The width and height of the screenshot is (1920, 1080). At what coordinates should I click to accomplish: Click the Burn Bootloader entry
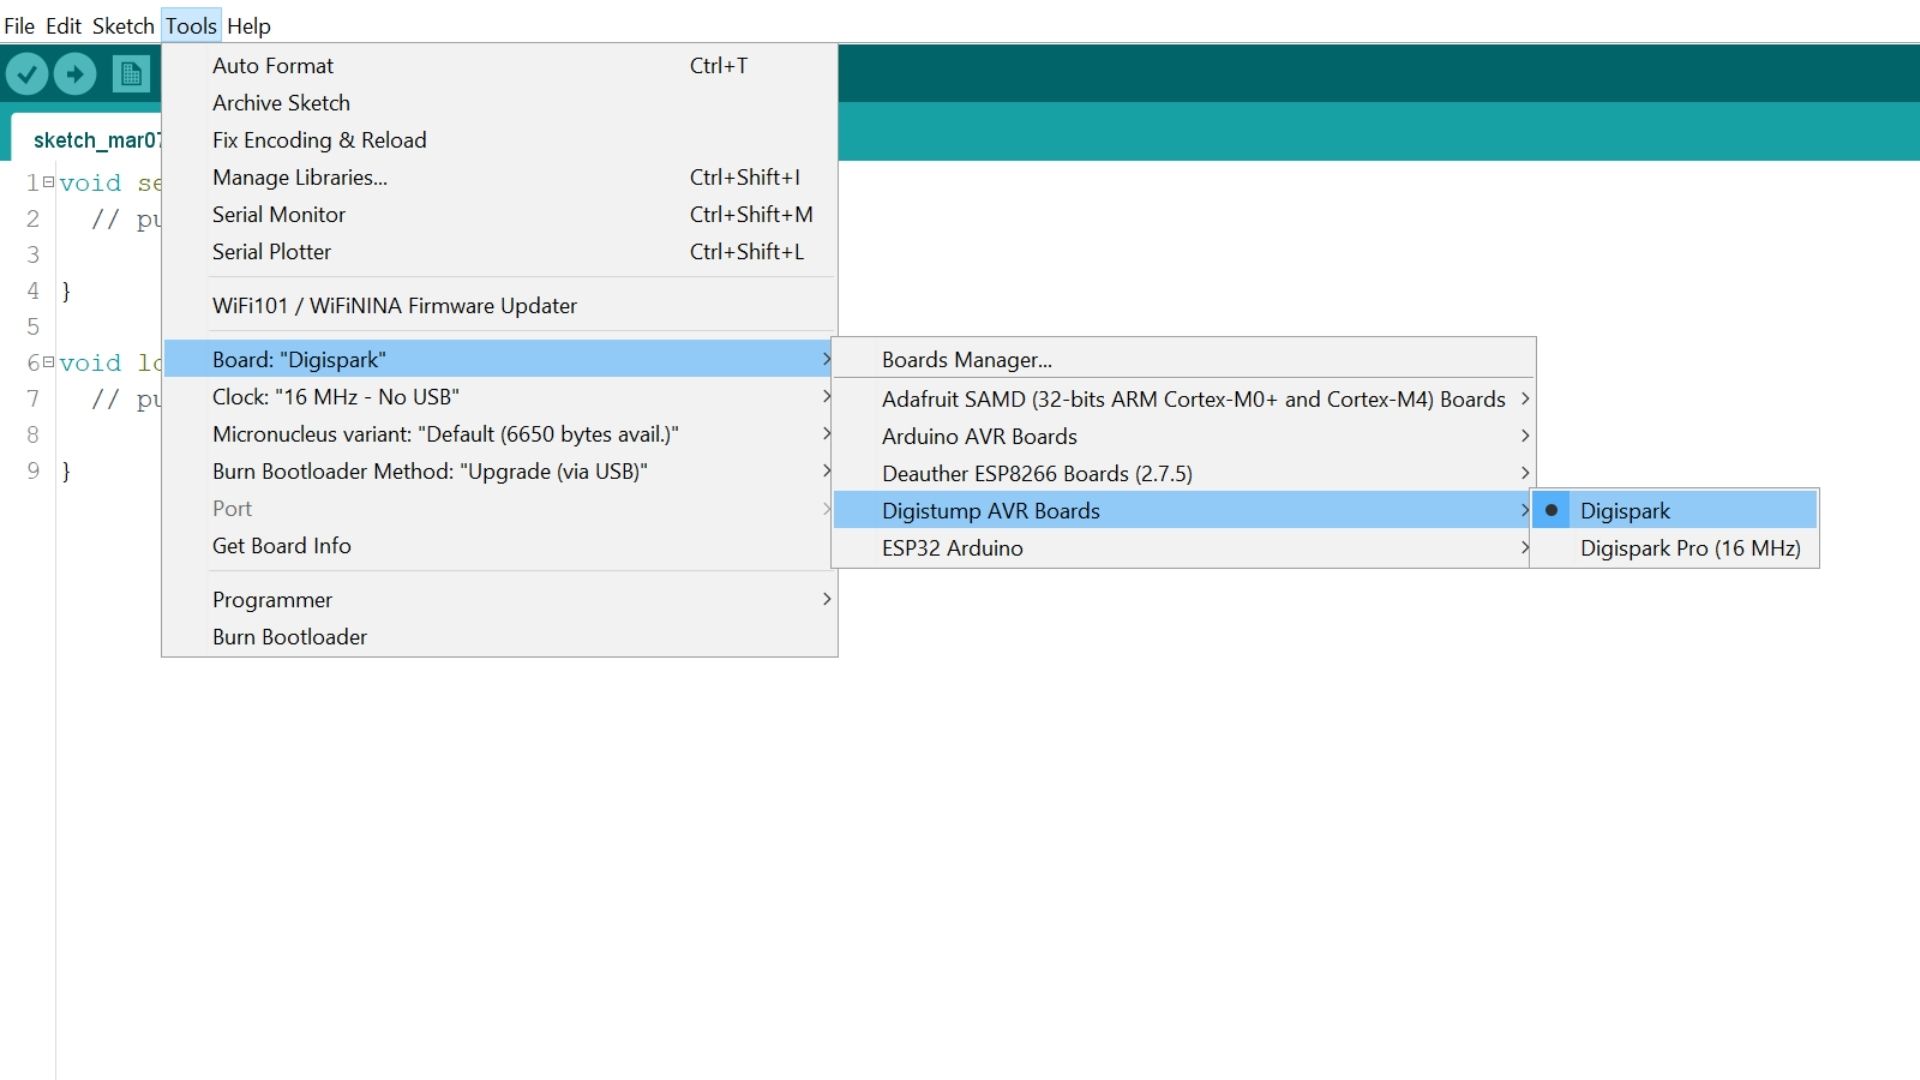(499, 637)
